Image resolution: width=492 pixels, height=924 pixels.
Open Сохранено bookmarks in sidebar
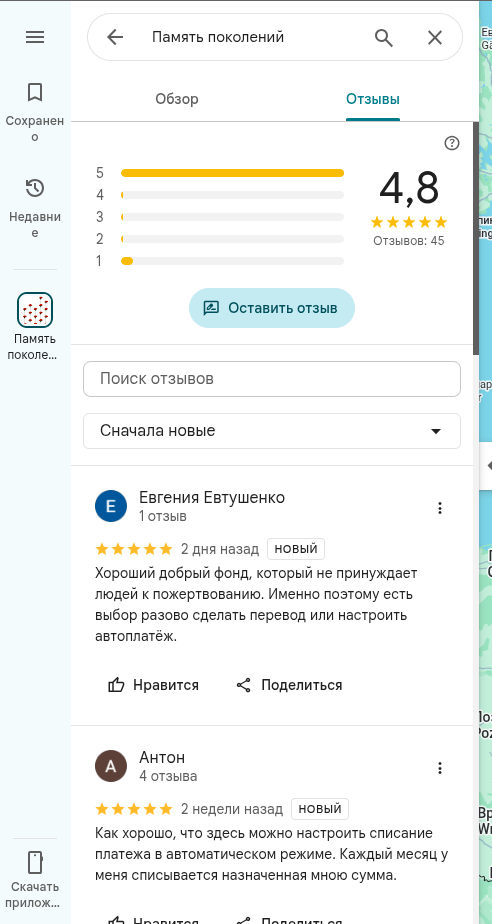(35, 112)
